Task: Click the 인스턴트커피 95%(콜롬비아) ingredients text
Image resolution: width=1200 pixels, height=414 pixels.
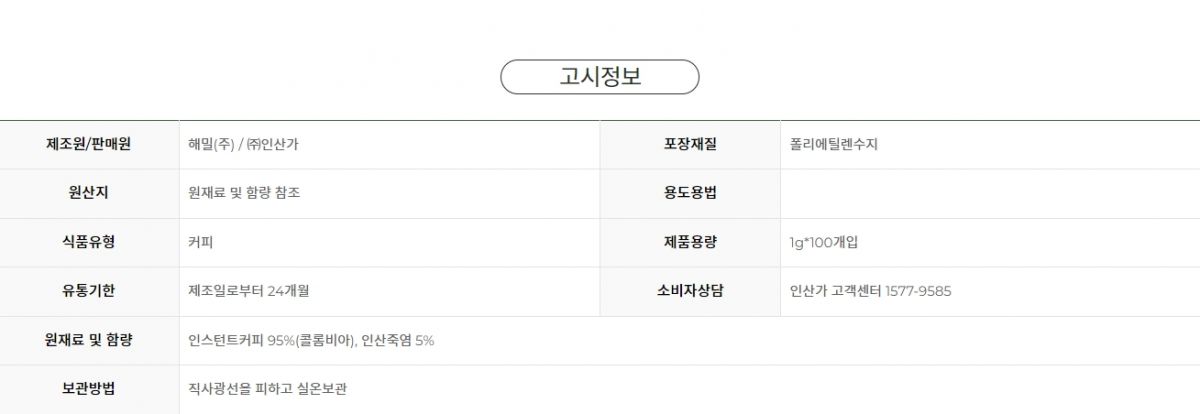Action: pos(272,340)
